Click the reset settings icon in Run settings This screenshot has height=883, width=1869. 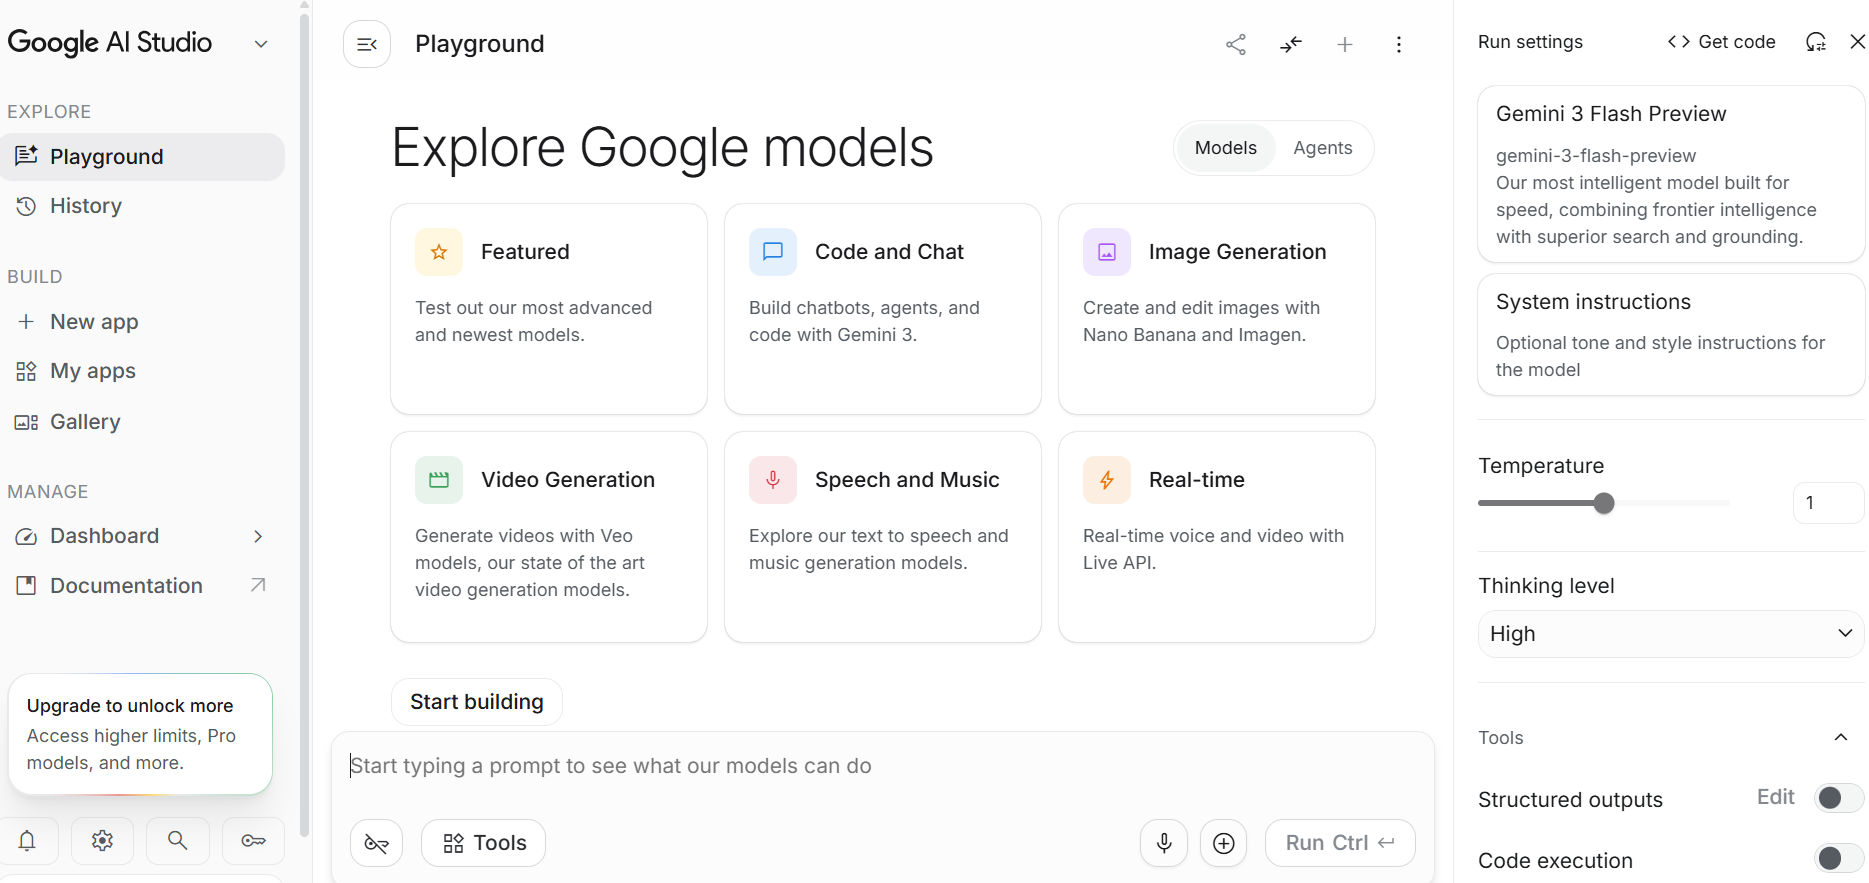coord(1816,42)
